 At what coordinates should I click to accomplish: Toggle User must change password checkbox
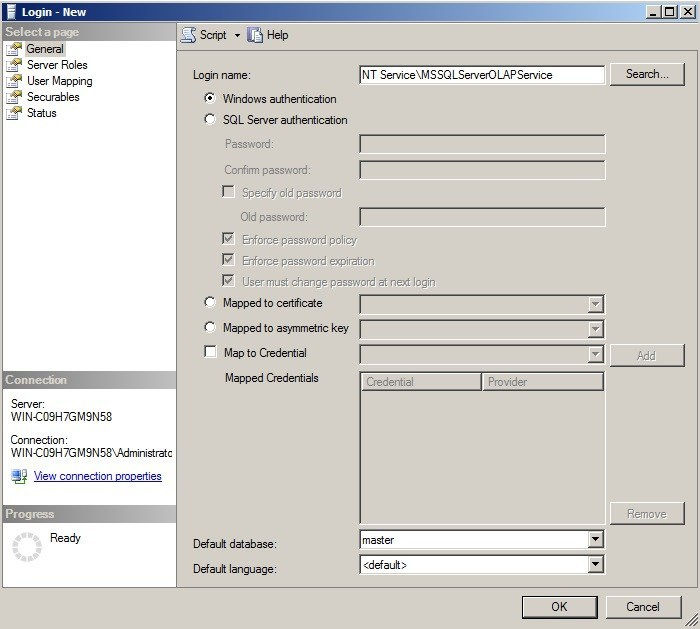(x=229, y=281)
